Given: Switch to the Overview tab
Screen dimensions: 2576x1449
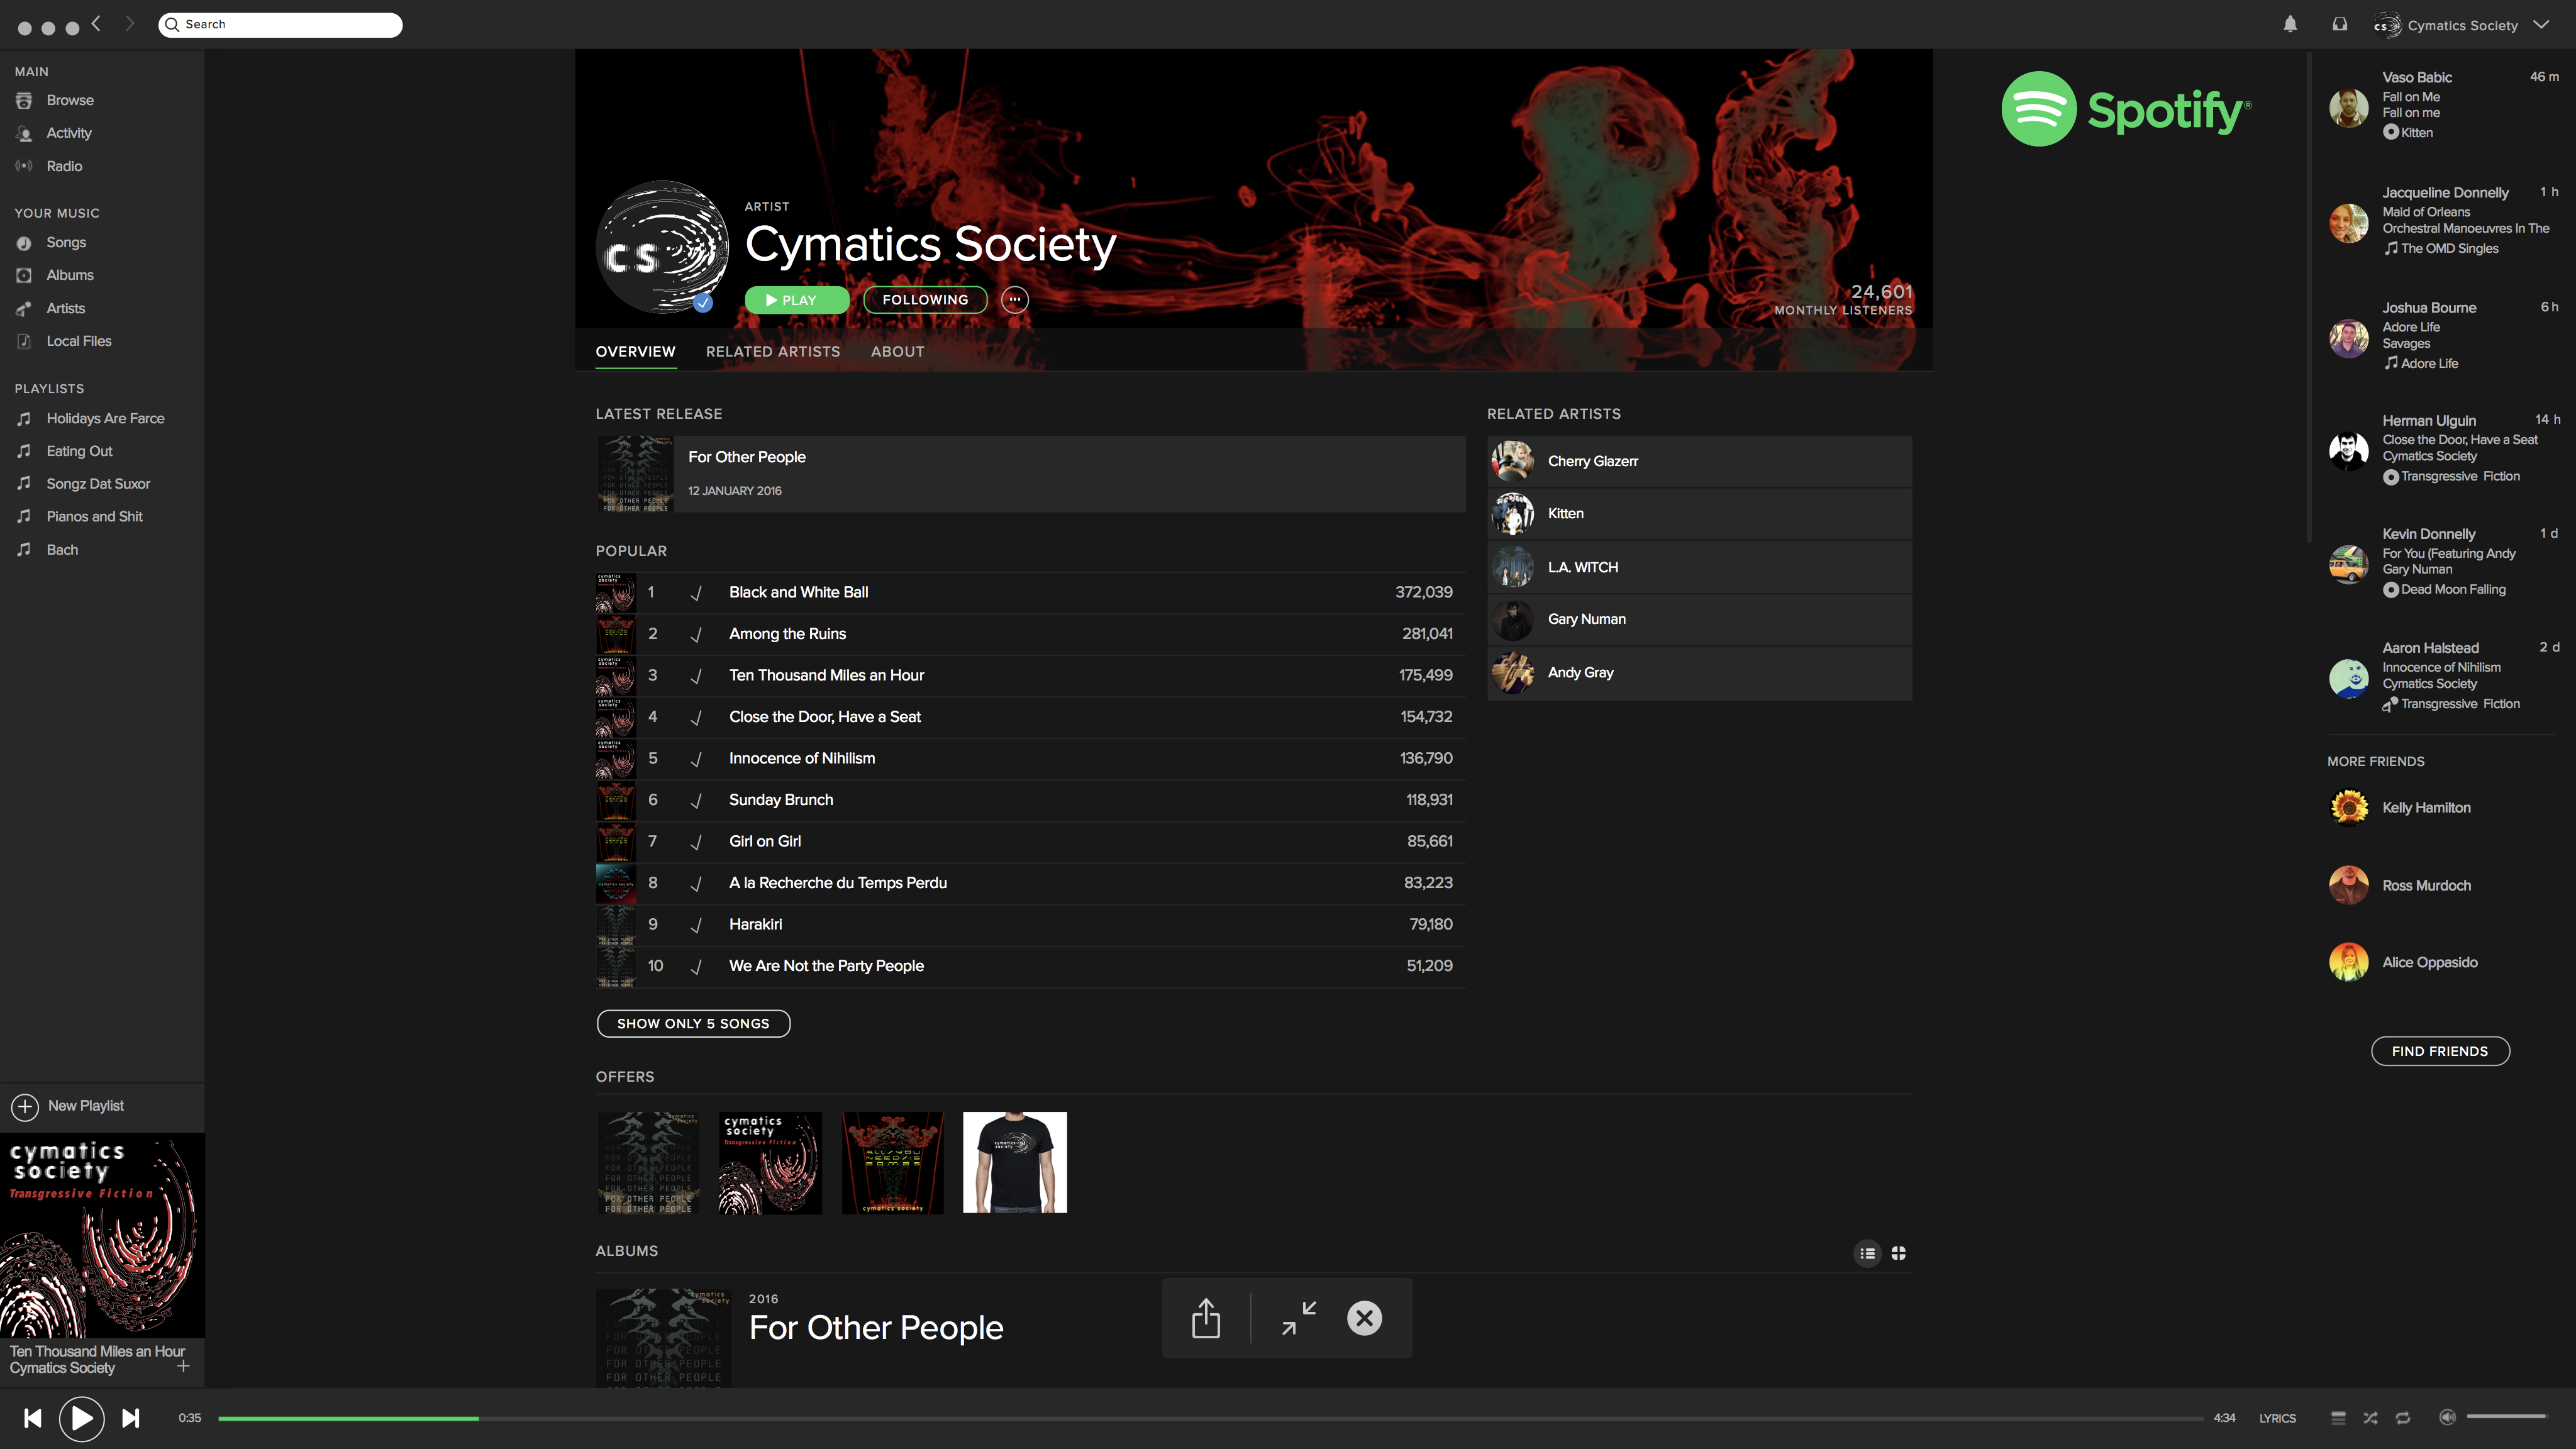Looking at the screenshot, I should click(x=636, y=352).
